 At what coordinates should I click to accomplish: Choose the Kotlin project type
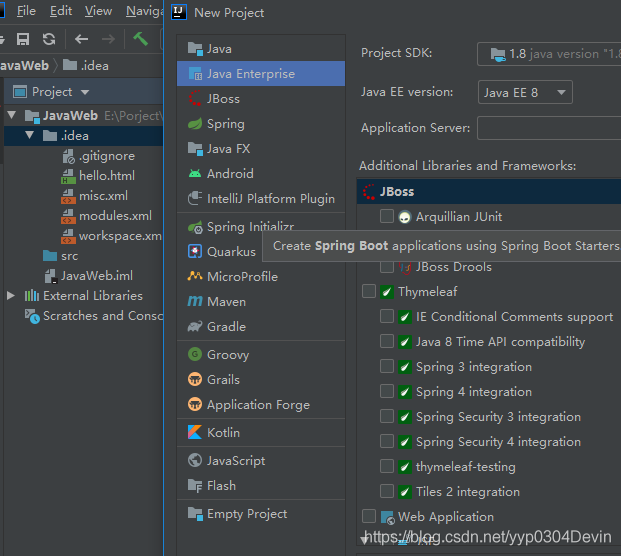(223, 433)
